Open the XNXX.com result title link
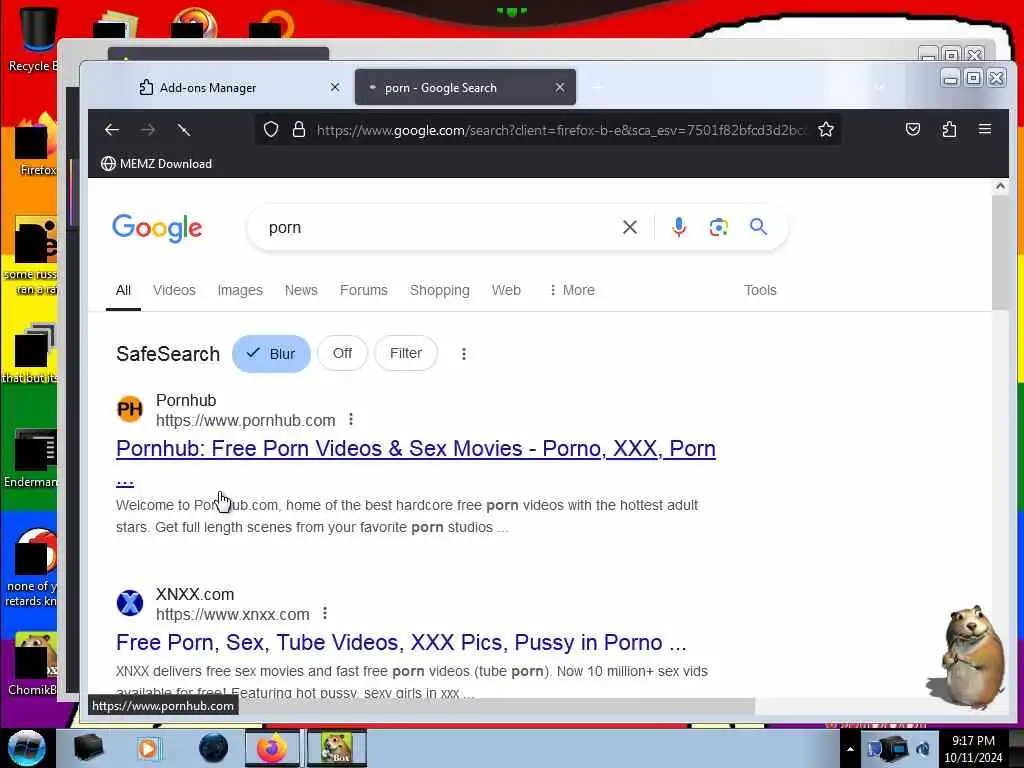1024x768 pixels. tap(401, 643)
